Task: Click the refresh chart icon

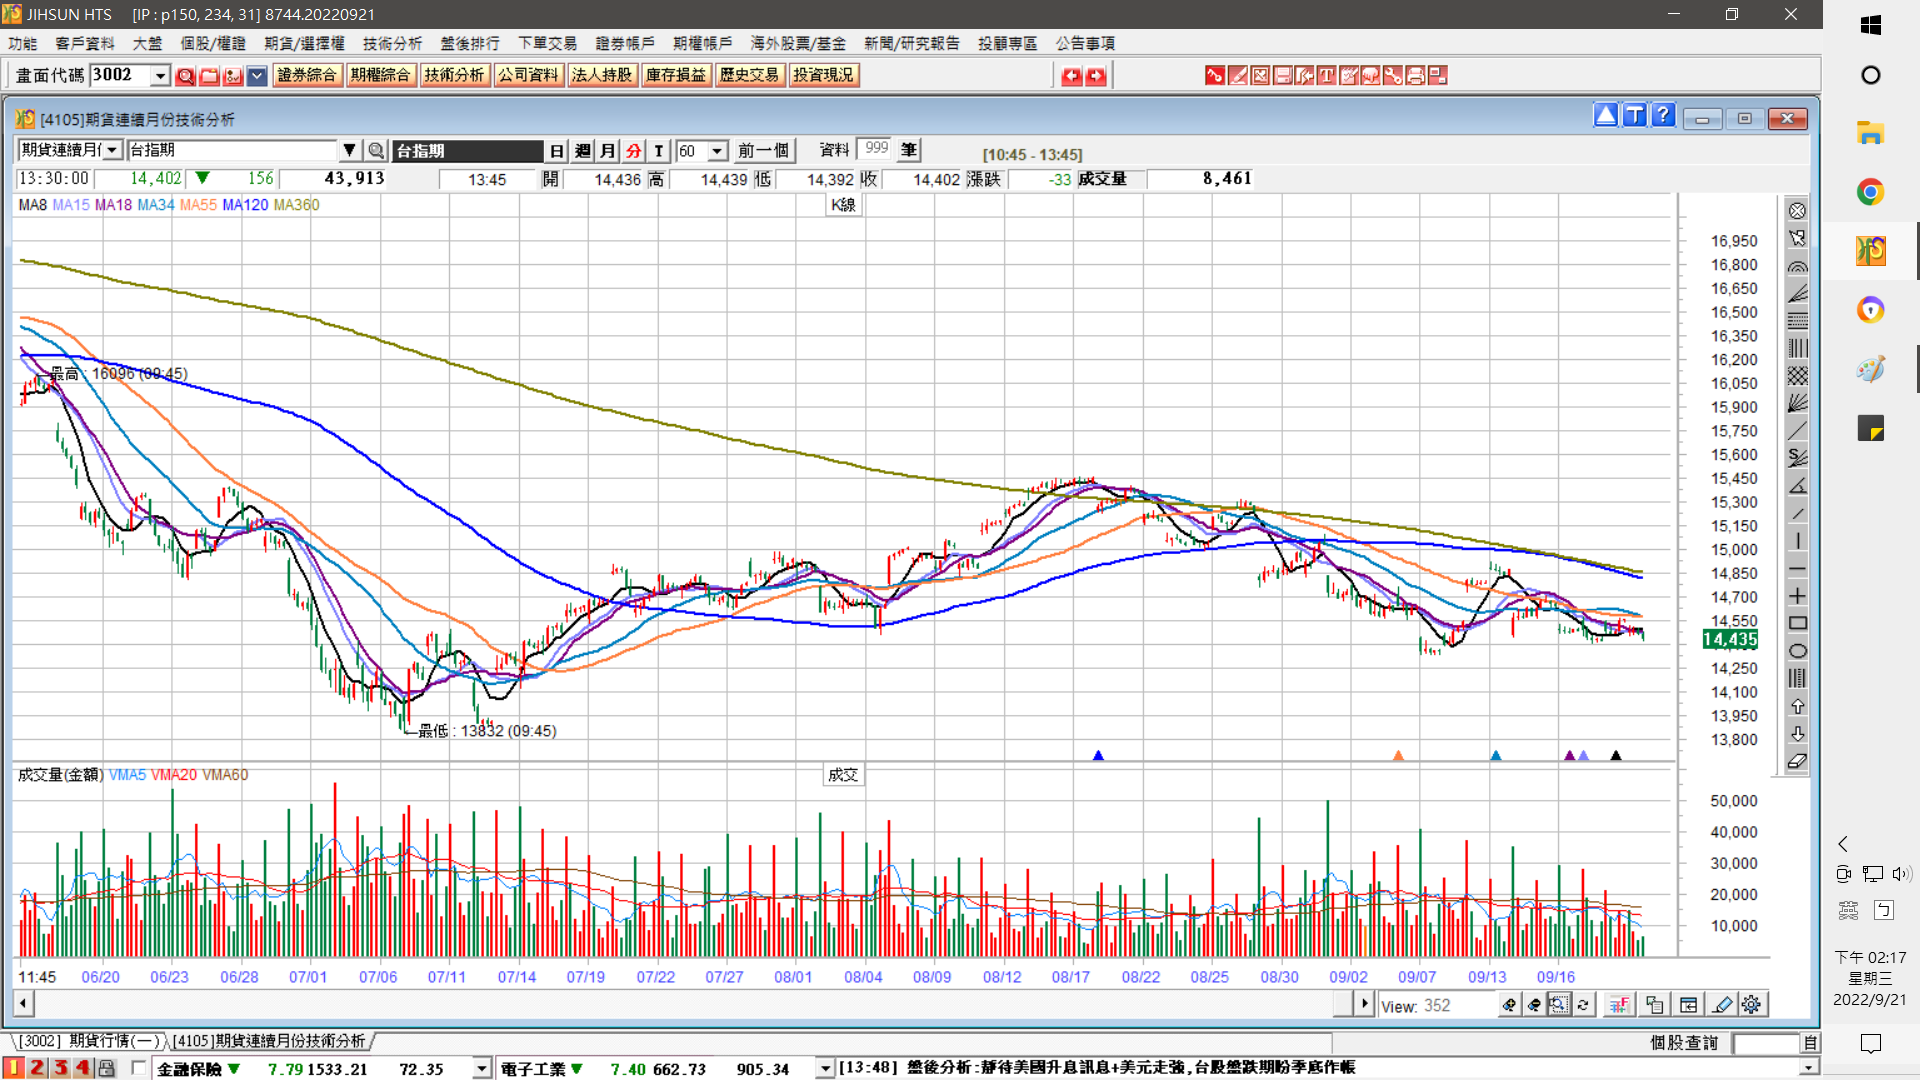Action: tap(1583, 1005)
